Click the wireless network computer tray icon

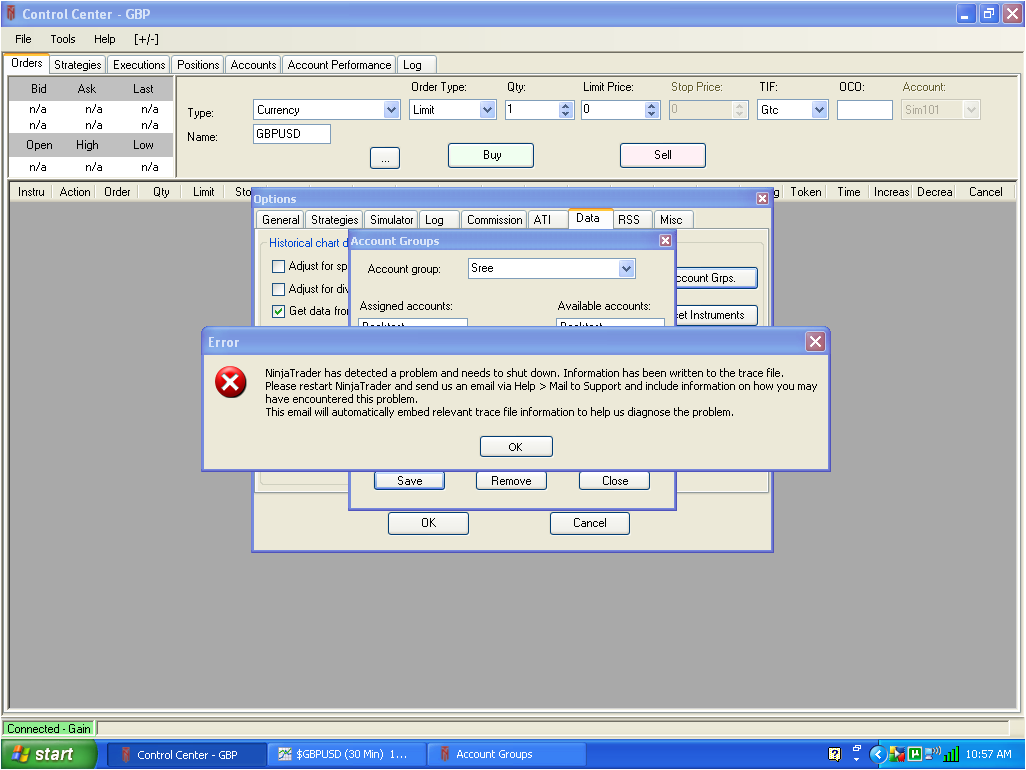(932, 754)
